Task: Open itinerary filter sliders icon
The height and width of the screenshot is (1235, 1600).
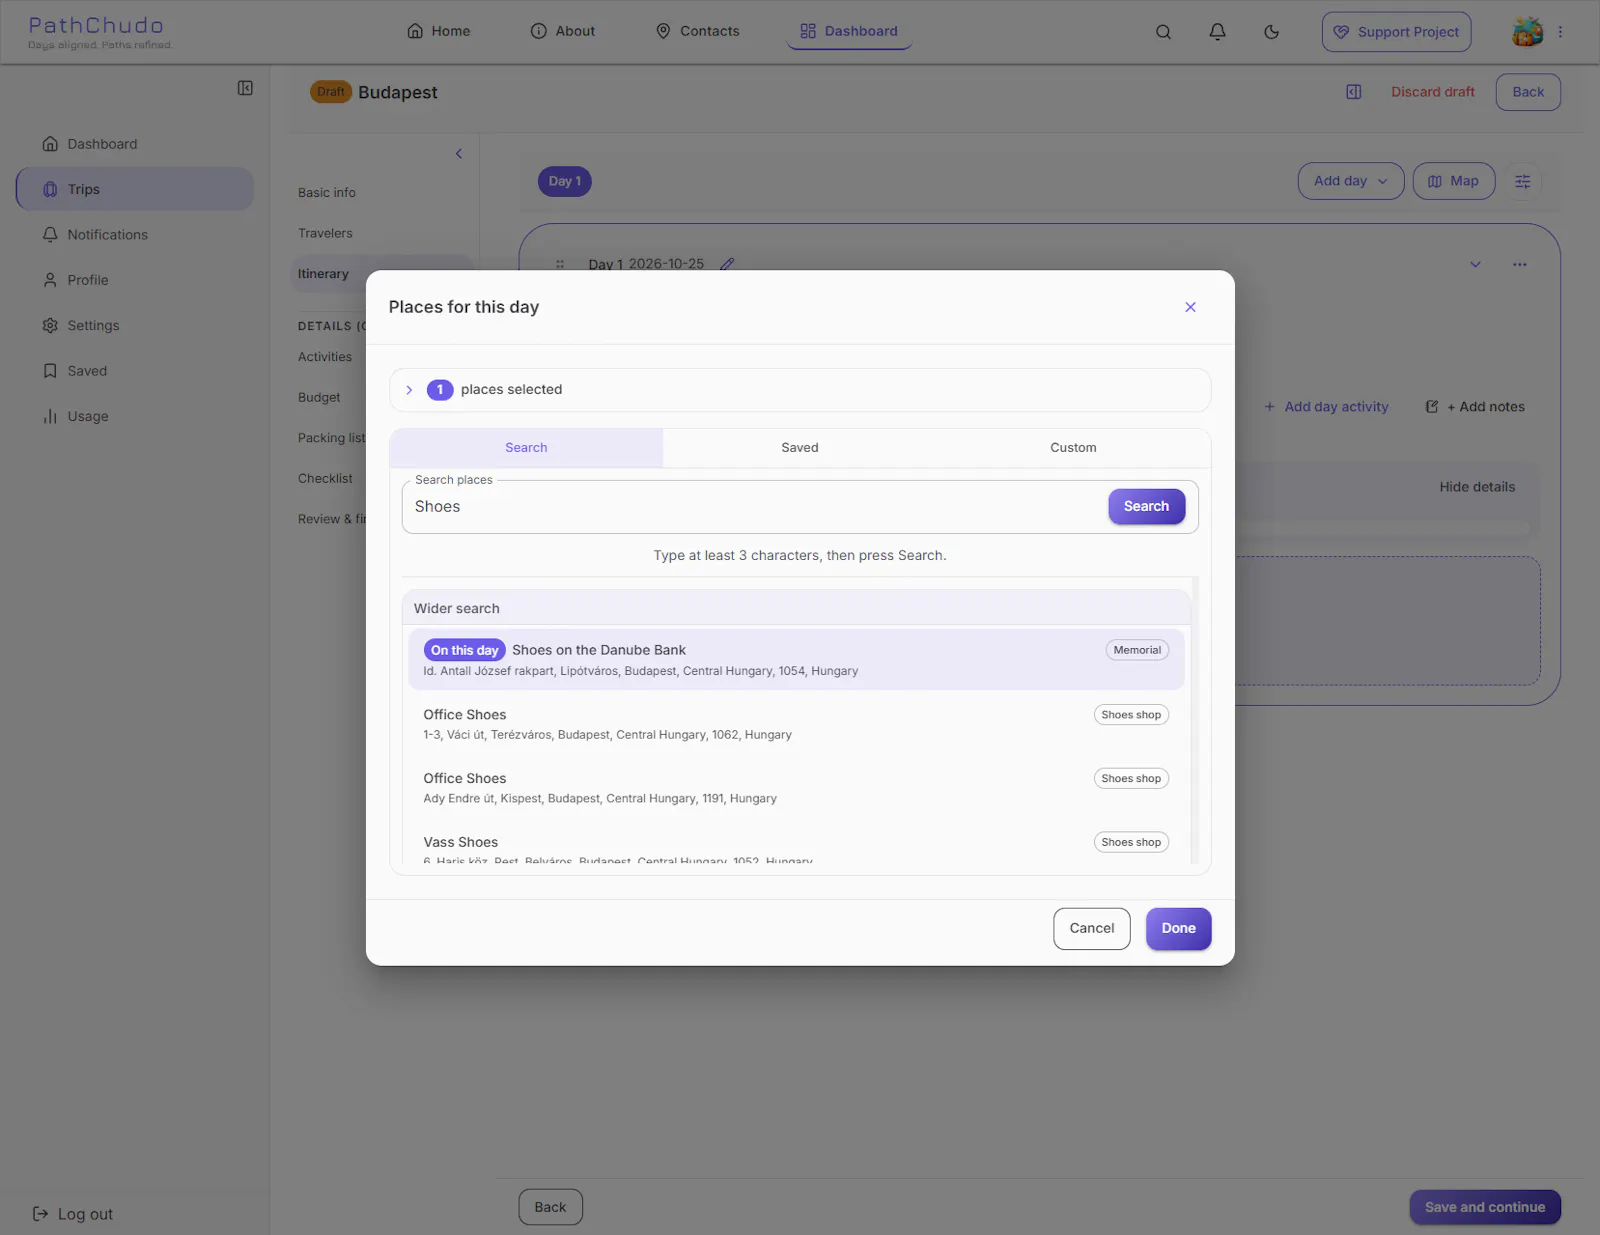Action: 1523,182
